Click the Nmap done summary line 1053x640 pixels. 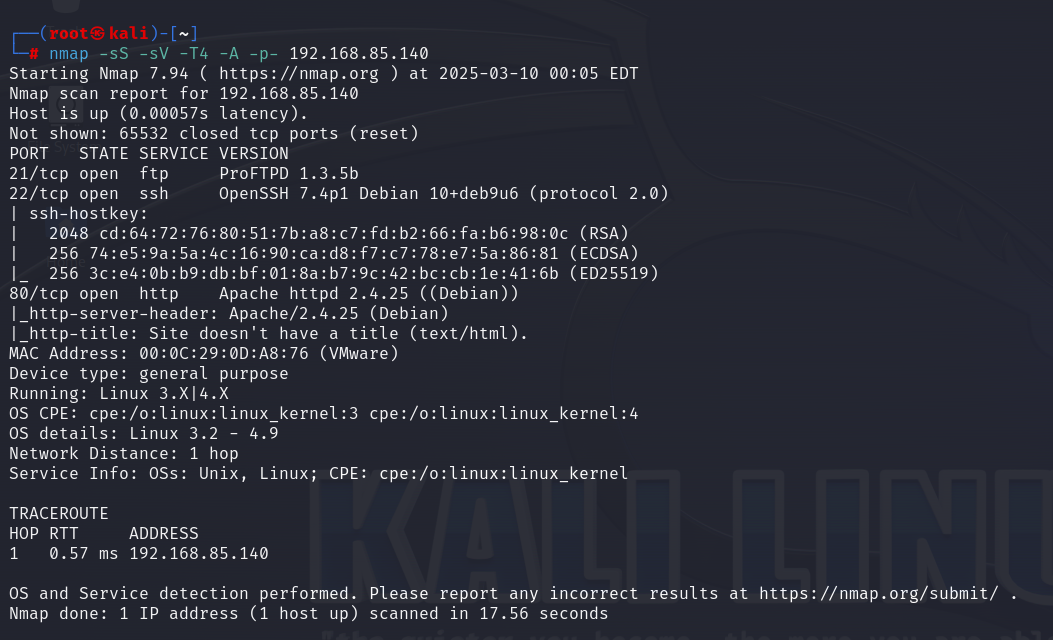308,613
